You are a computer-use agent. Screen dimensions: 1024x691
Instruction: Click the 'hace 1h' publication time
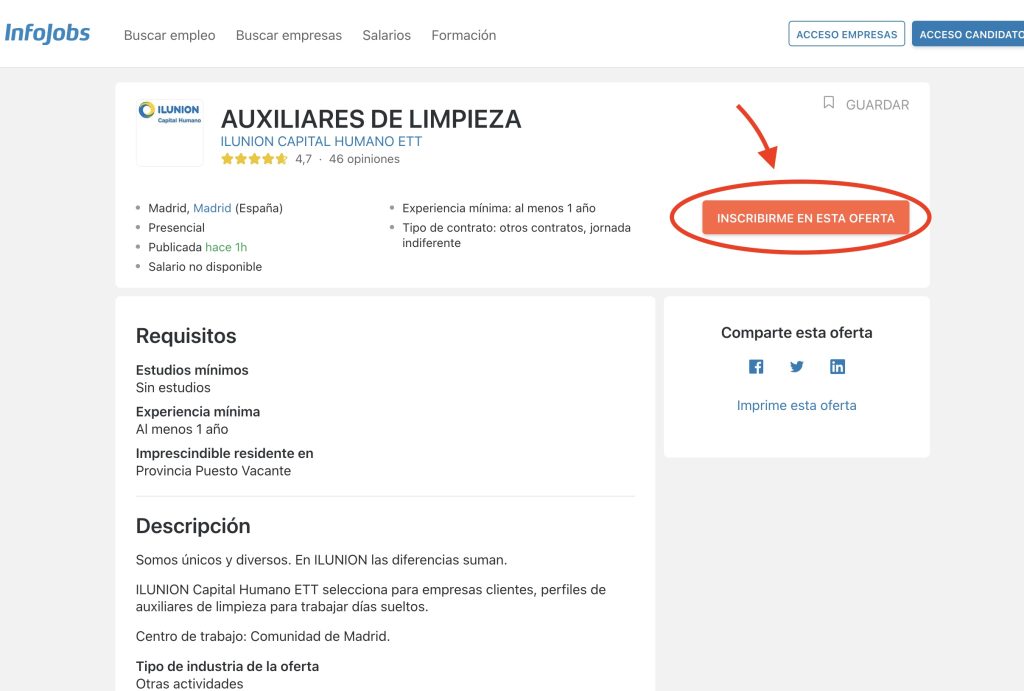(226, 247)
